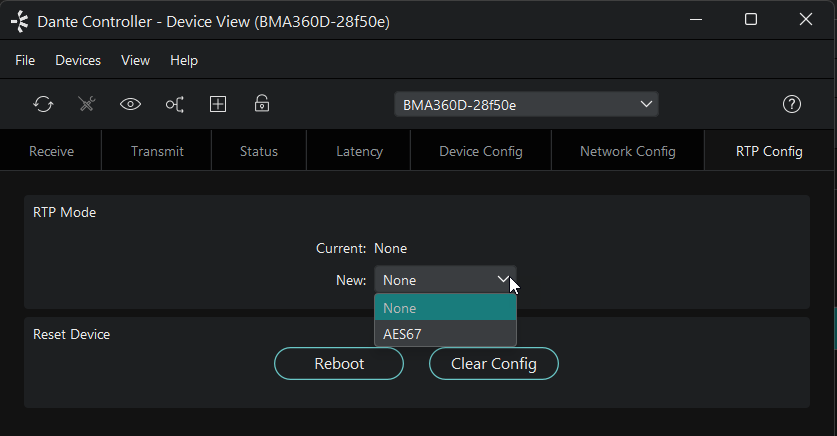Maximize the Device View window
Screen dimensions: 837x436
point(751,20)
